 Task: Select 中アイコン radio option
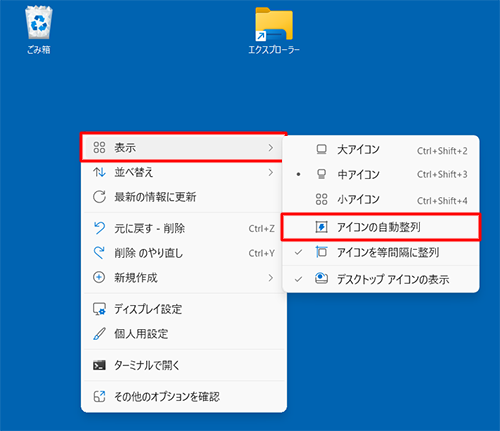pos(381,174)
